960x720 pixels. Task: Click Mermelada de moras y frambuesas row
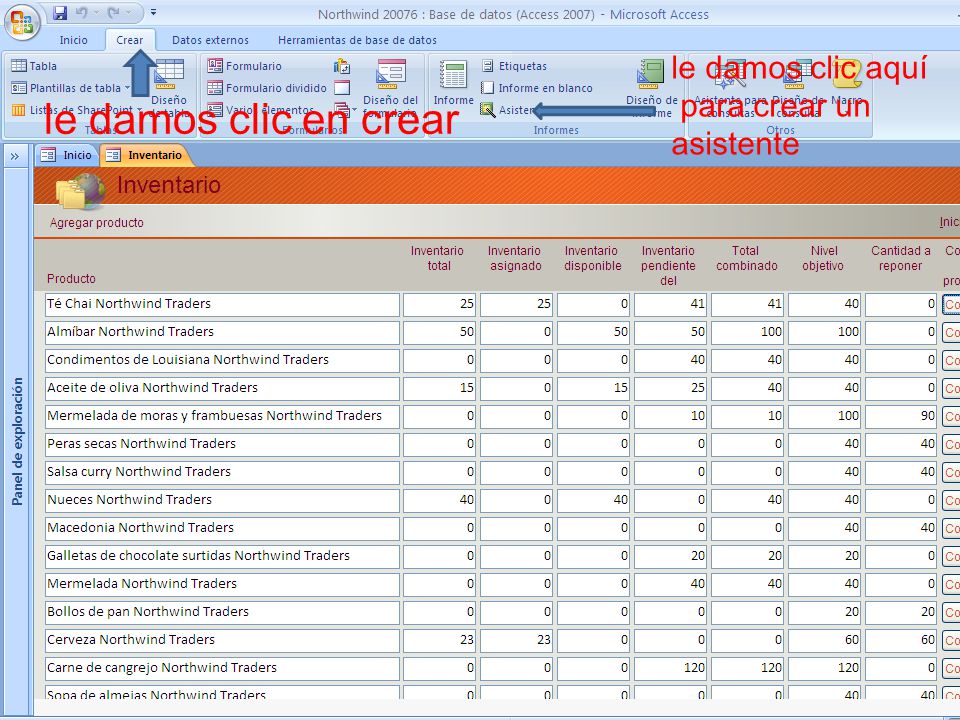tap(222, 416)
